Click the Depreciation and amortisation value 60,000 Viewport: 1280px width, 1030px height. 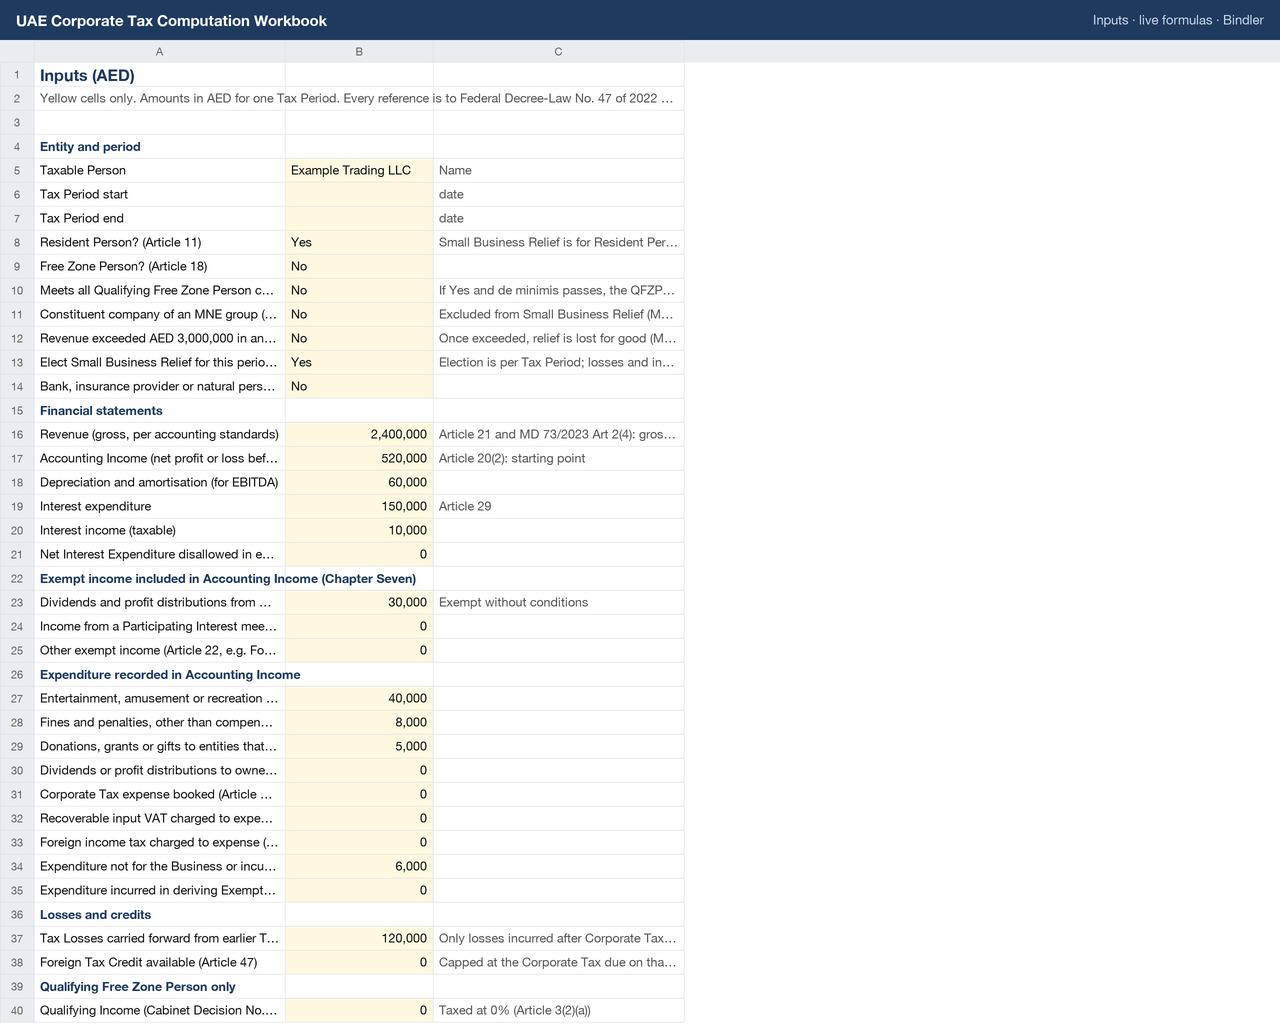tap(359, 482)
